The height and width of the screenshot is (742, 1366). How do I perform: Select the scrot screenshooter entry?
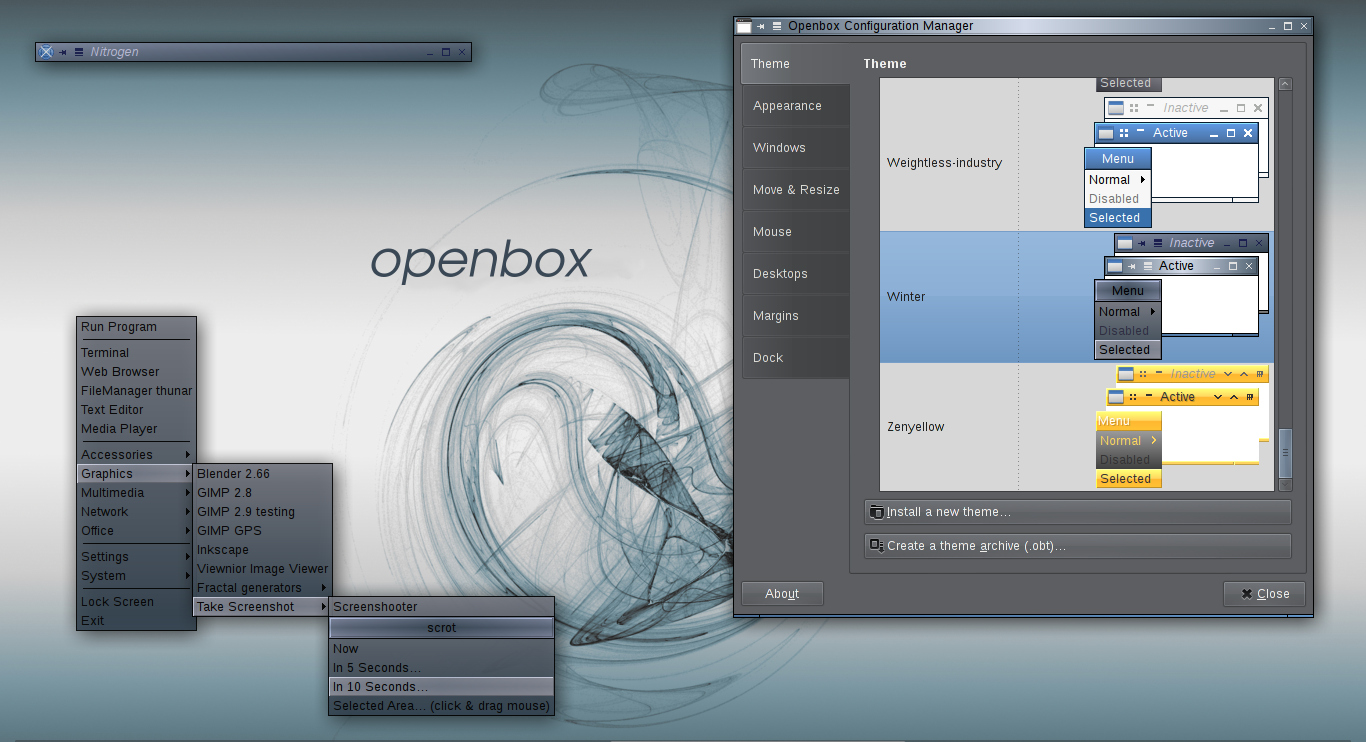coord(441,628)
